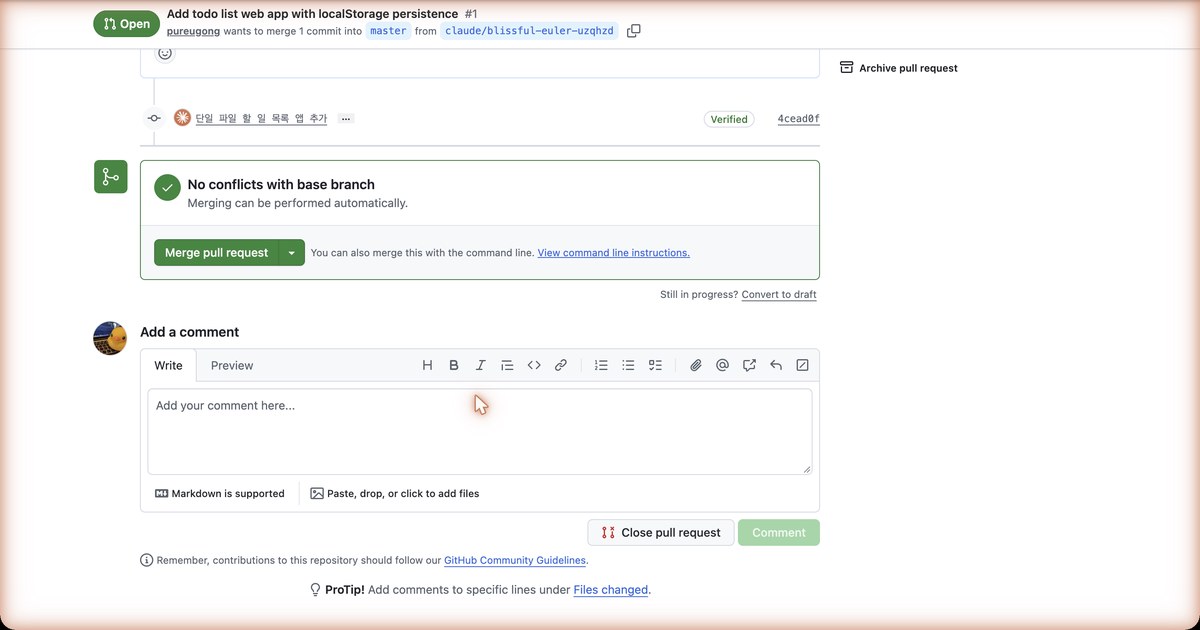Click claude/blissful-euler-uzqhzd branch label
Screen dimensions: 1200x630
click(x=529, y=31)
